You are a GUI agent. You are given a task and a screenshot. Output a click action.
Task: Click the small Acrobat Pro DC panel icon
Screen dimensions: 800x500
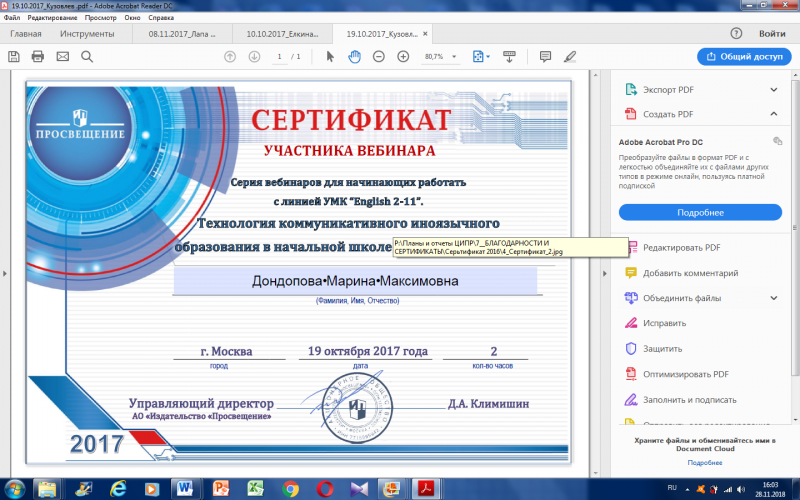click(778, 141)
